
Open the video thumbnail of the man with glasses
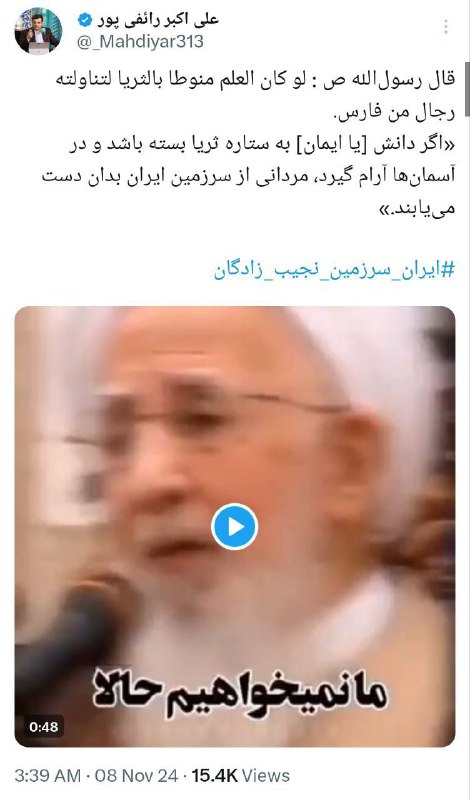235,526
